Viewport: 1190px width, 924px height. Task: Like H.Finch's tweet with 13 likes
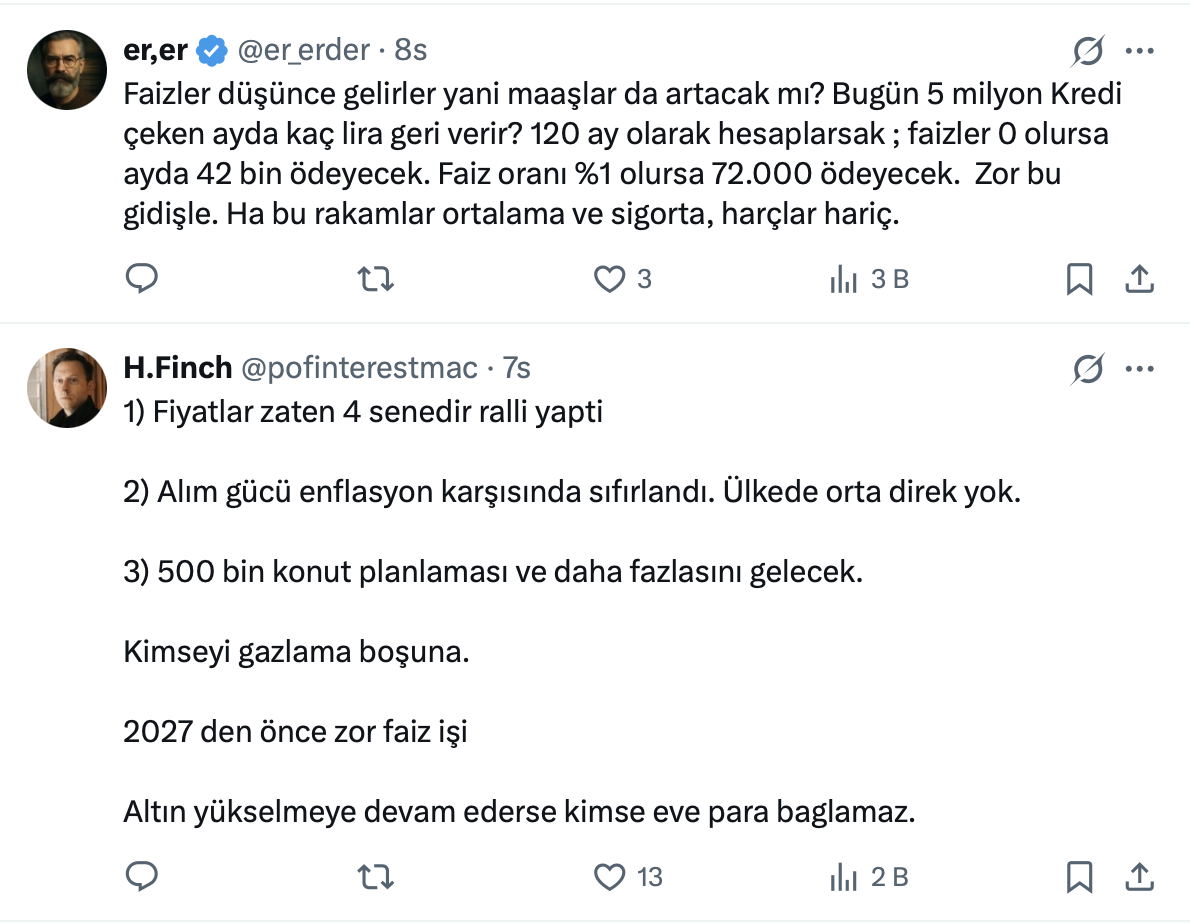click(610, 878)
